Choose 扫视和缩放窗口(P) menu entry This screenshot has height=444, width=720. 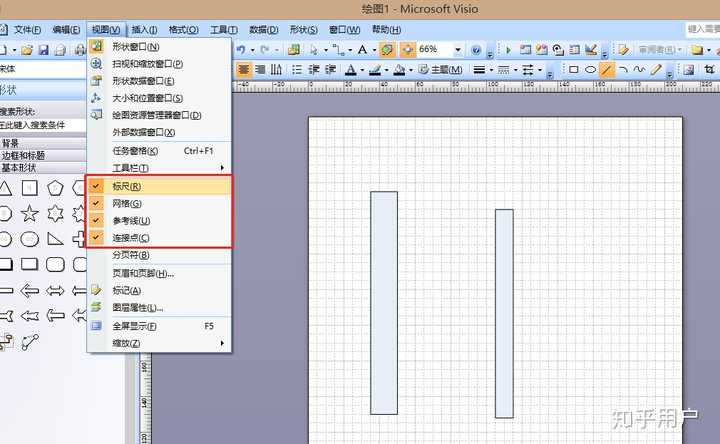coord(159,64)
